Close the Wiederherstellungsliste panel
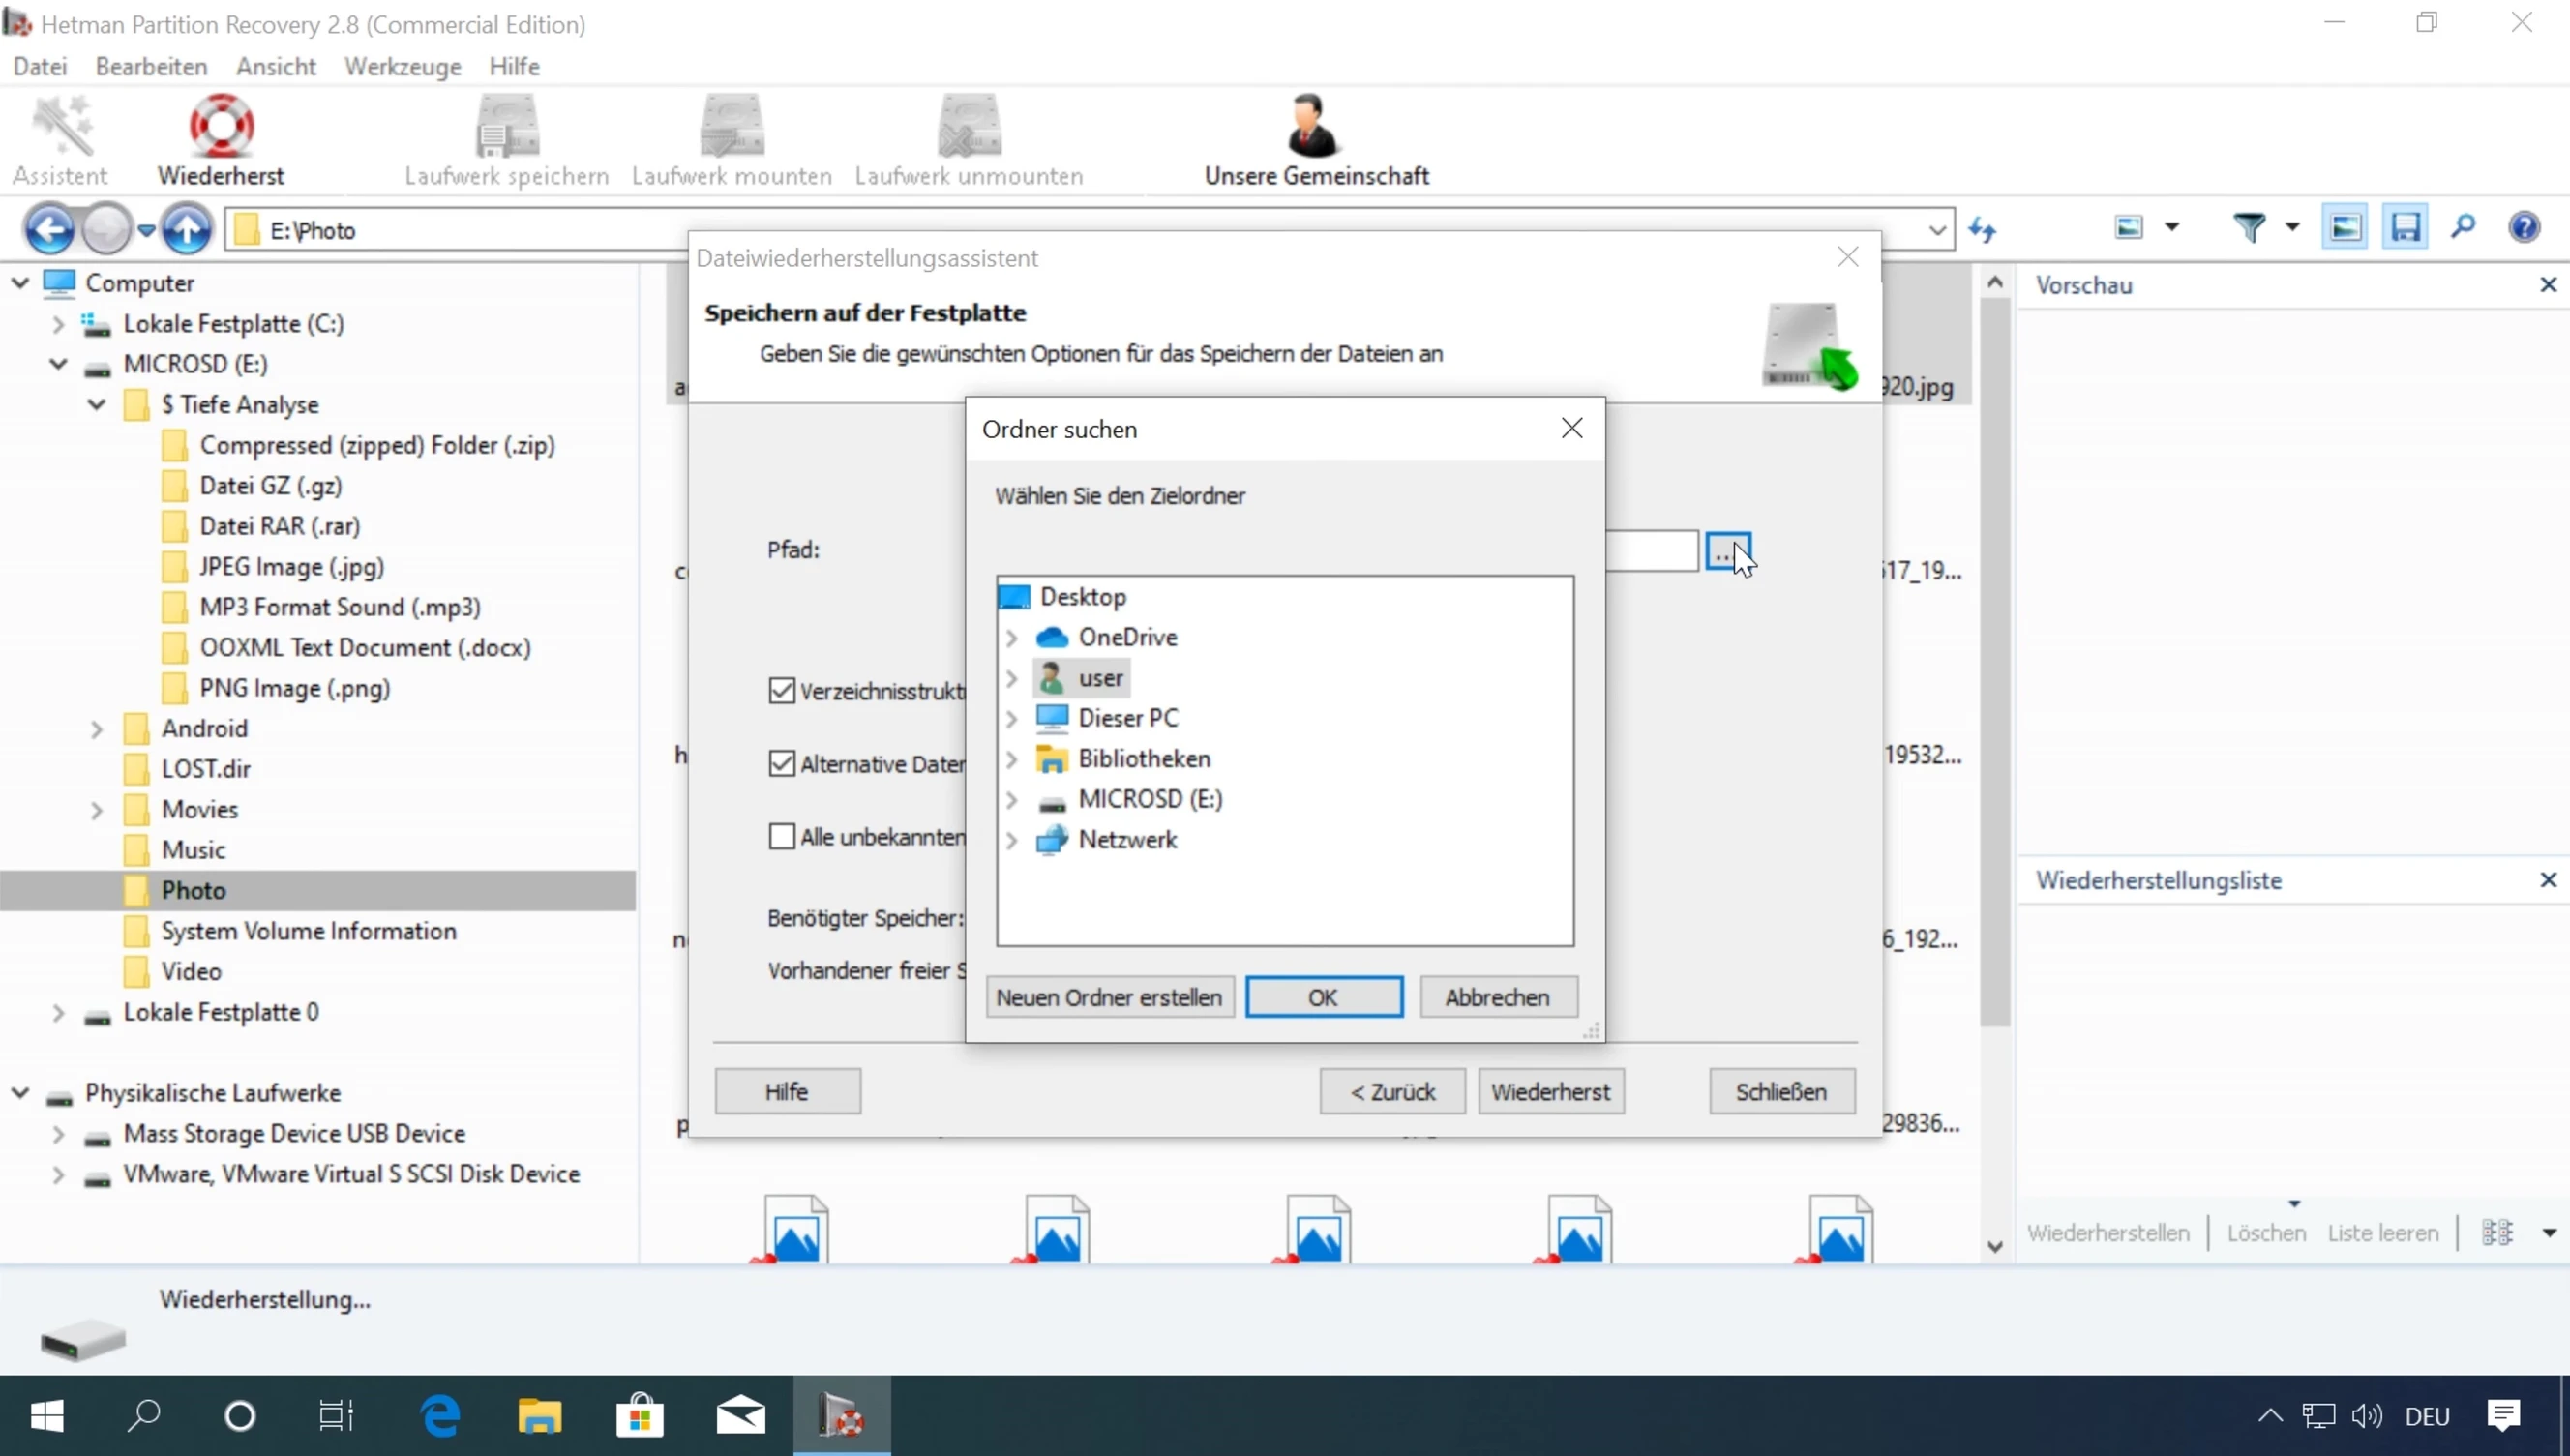The height and width of the screenshot is (1456, 2570). pyautogui.click(x=2548, y=880)
